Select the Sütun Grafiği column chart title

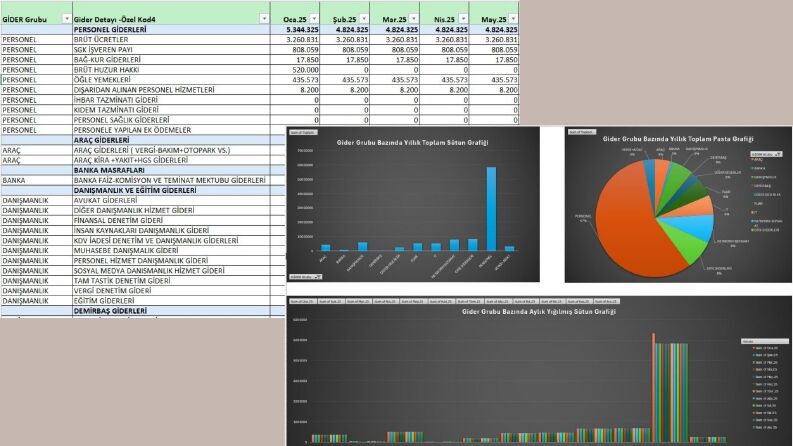(412, 143)
